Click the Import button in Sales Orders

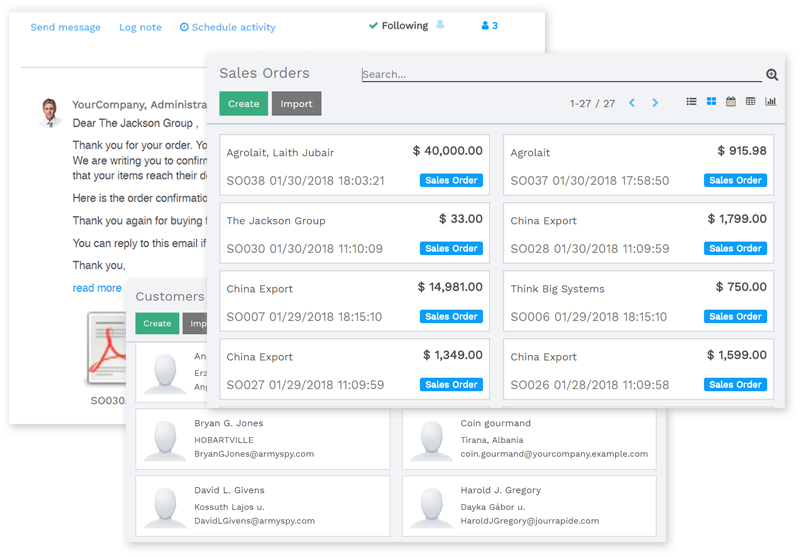(x=296, y=103)
